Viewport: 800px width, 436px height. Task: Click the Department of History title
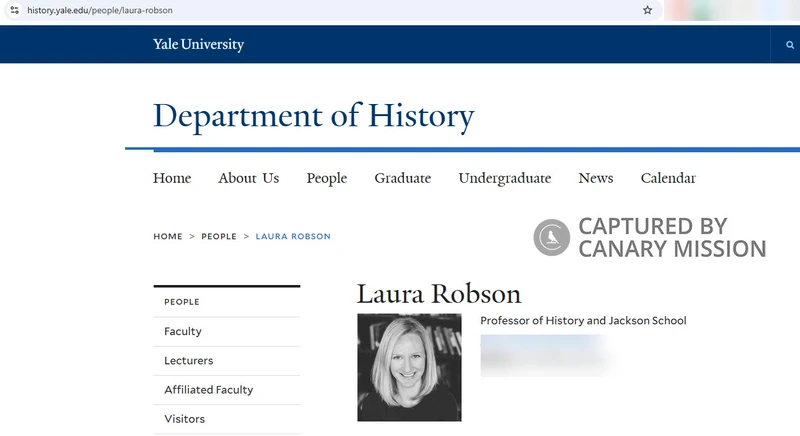pyautogui.click(x=313, y=116)
